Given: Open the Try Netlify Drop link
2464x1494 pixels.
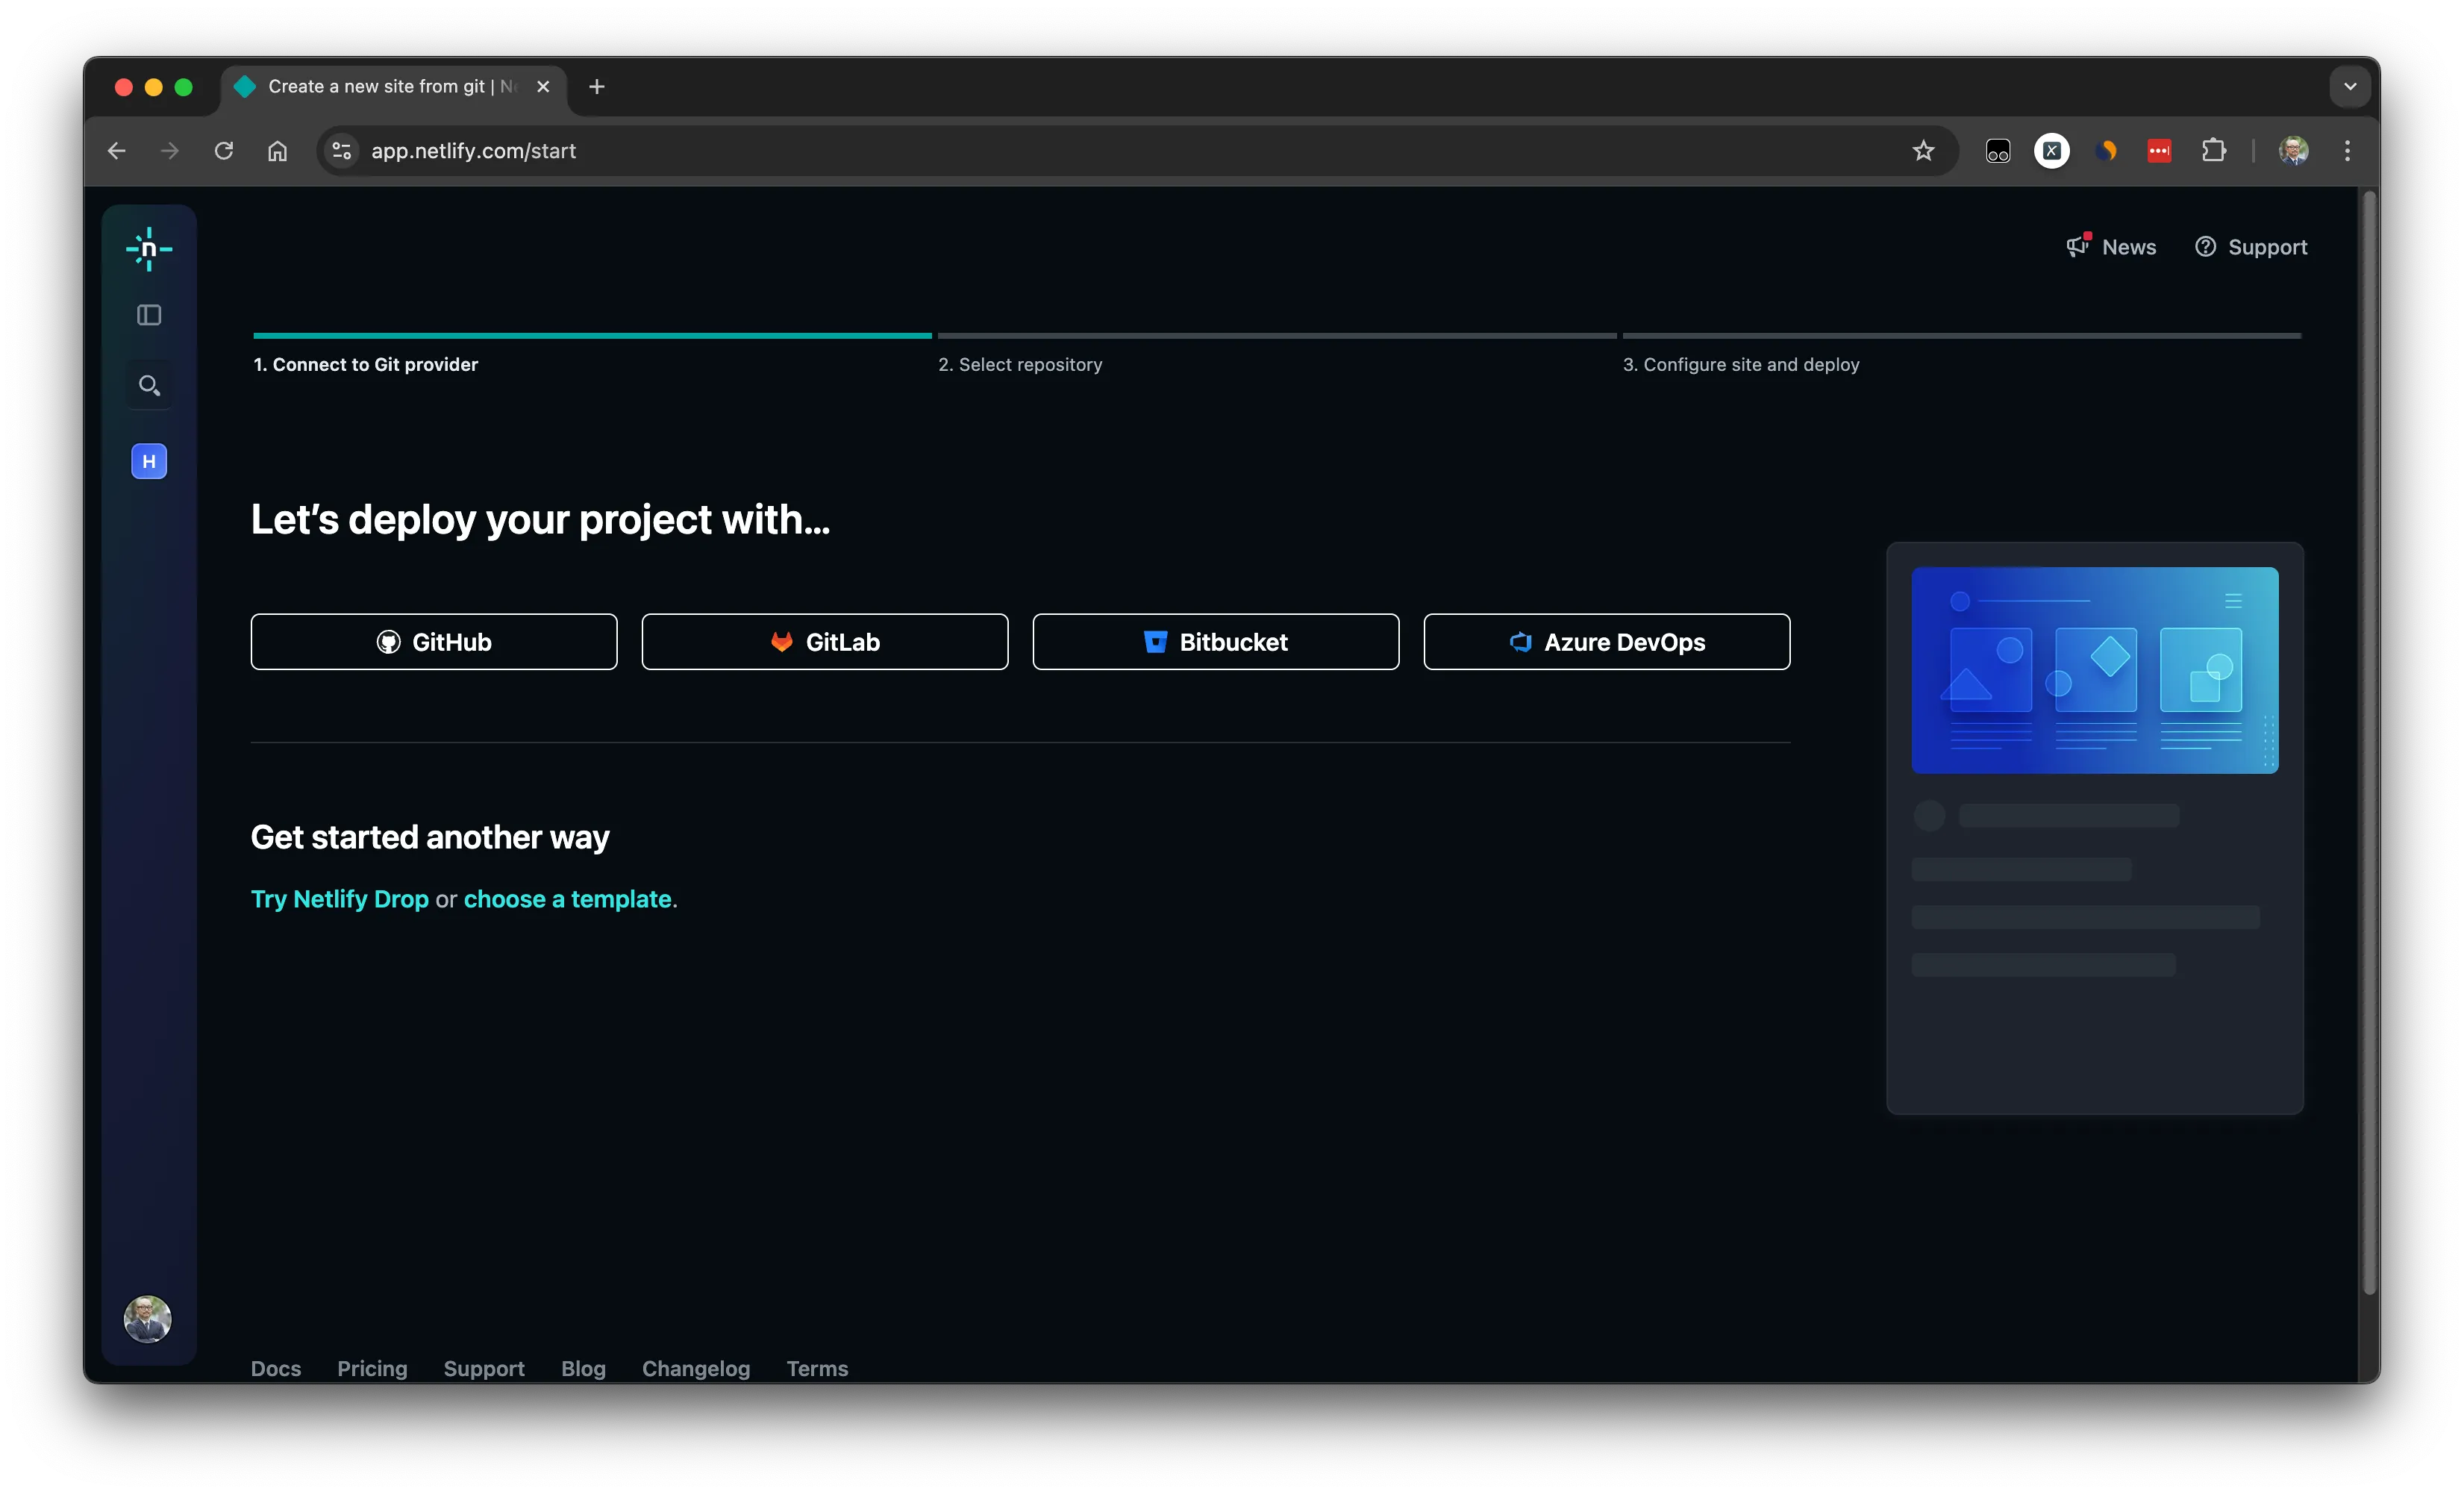Looking at the screenshot, I should (x=340, y=899).
